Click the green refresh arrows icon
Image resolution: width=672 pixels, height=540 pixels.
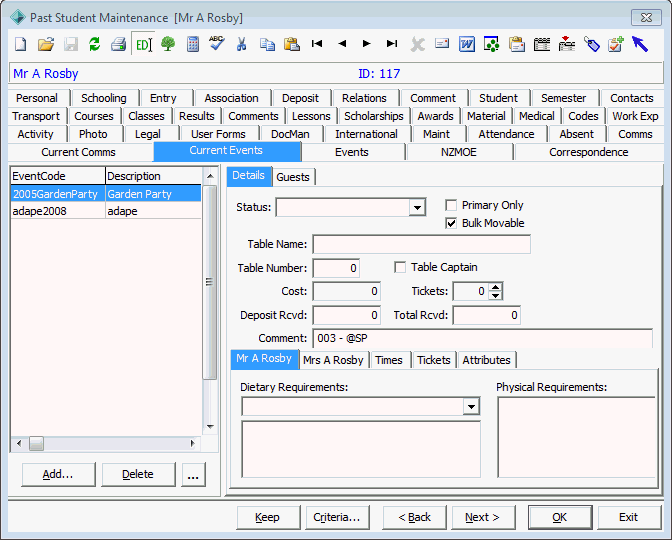pyautogui.click(x=94, y=44)
